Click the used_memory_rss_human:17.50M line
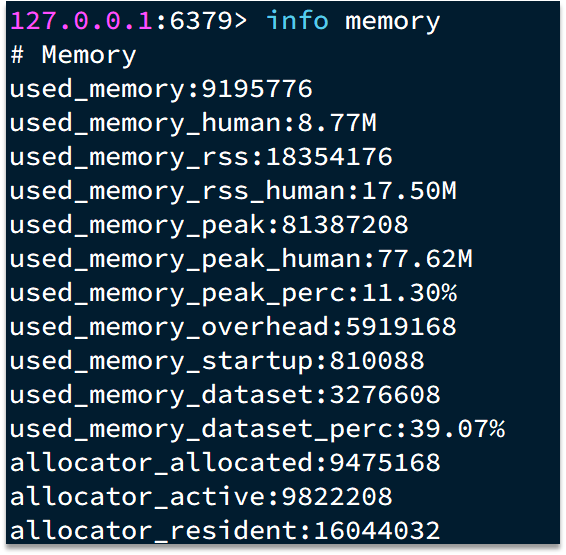 pos(233,191)
